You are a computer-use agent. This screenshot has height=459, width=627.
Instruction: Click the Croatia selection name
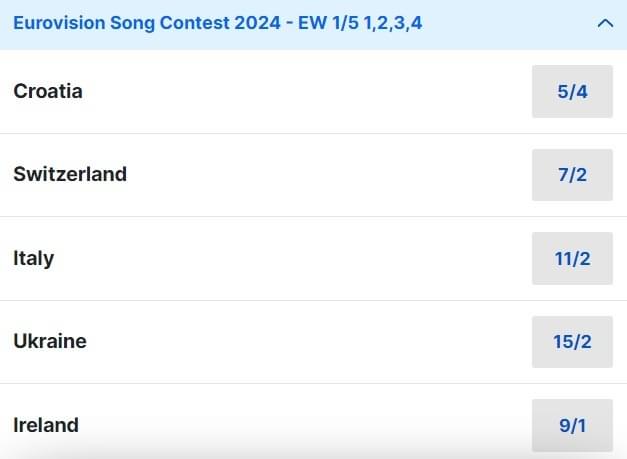point(48,91)
